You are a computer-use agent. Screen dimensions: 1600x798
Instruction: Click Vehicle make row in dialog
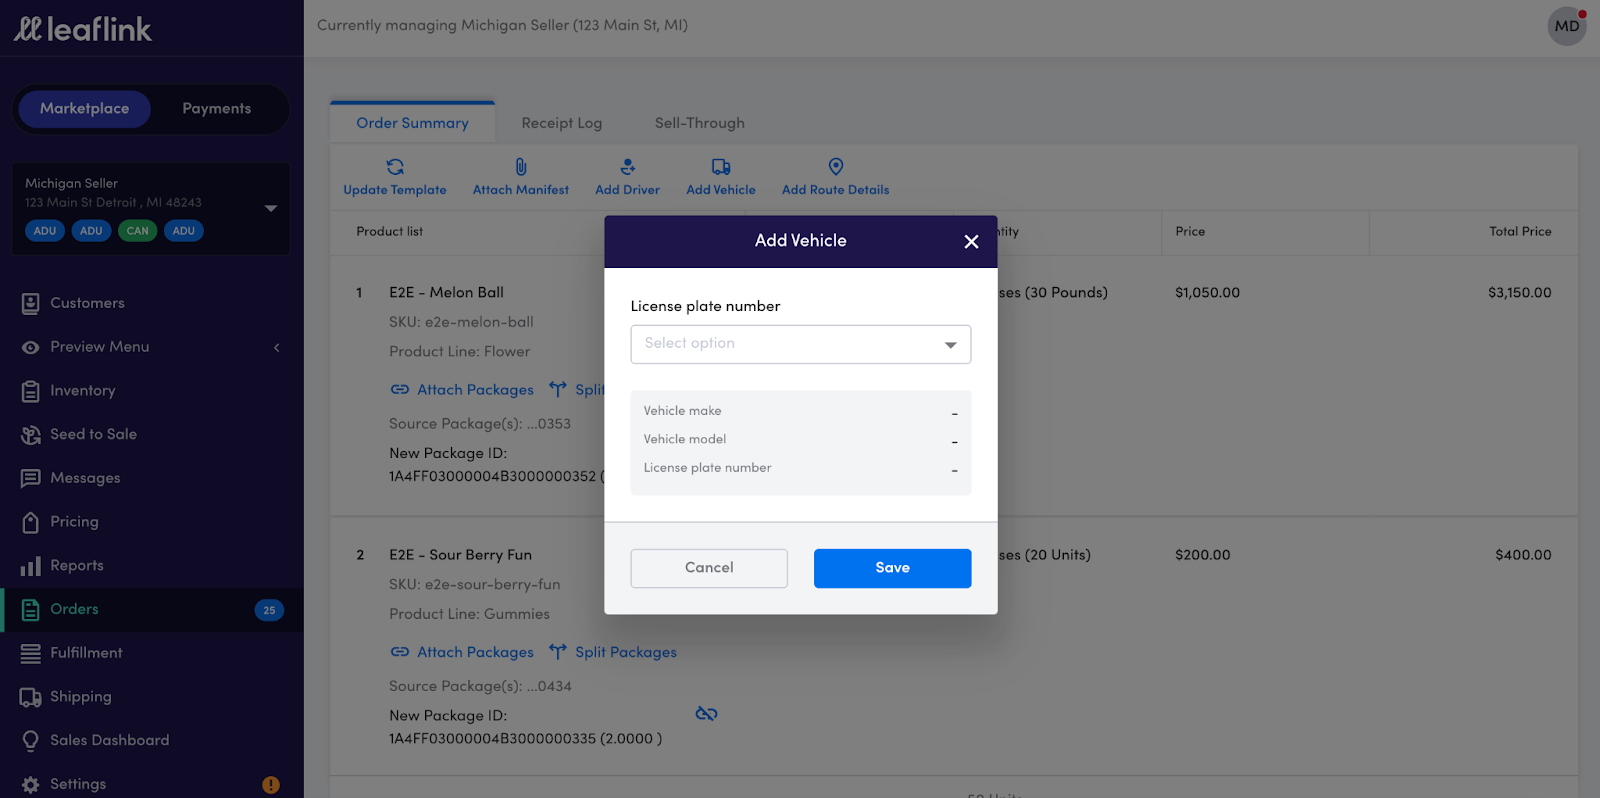tap(801, 411)
